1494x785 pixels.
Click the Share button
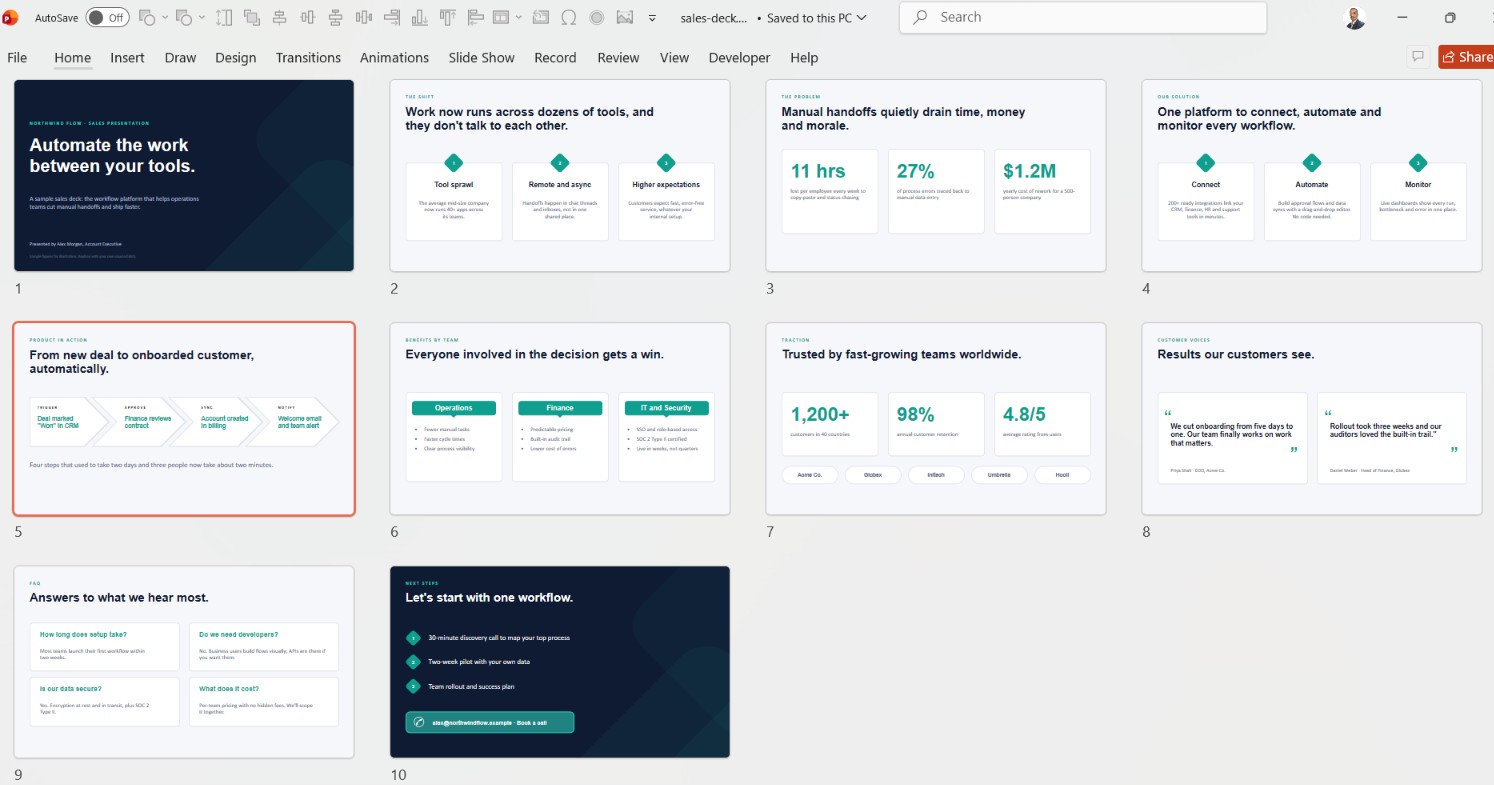click(1466, 57)
